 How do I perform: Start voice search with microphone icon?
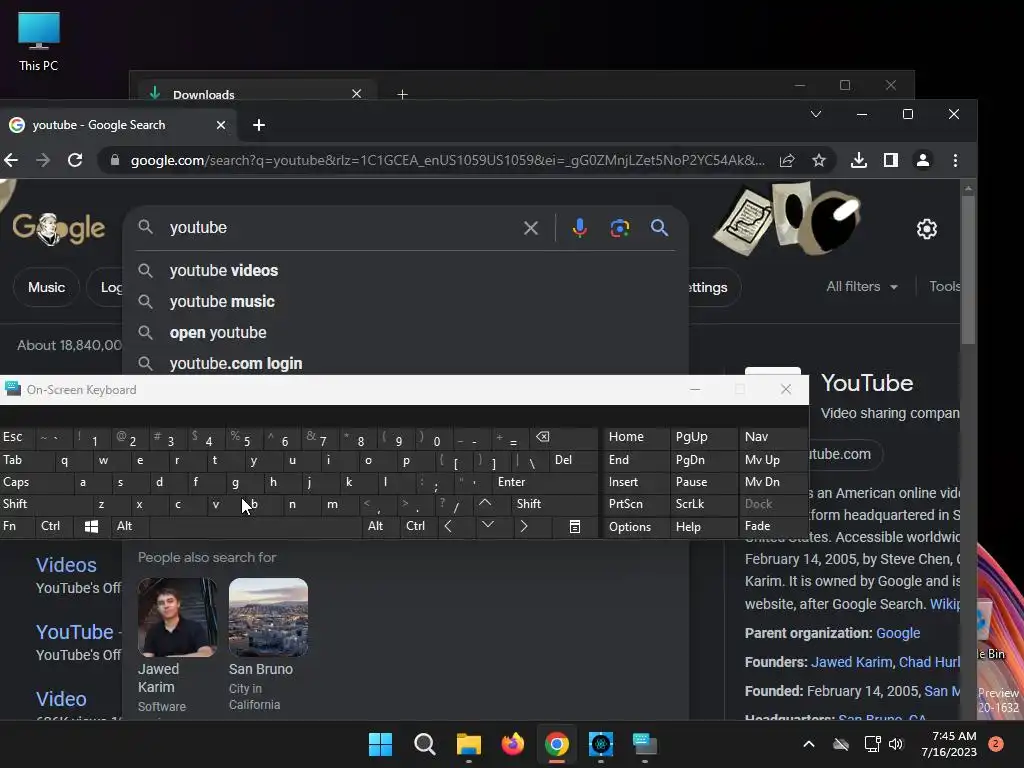coord(579,227)
